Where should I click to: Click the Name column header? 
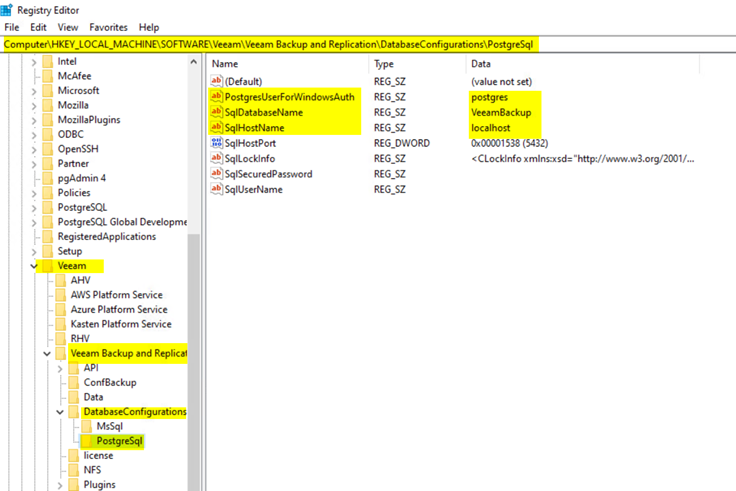[225, 64]
